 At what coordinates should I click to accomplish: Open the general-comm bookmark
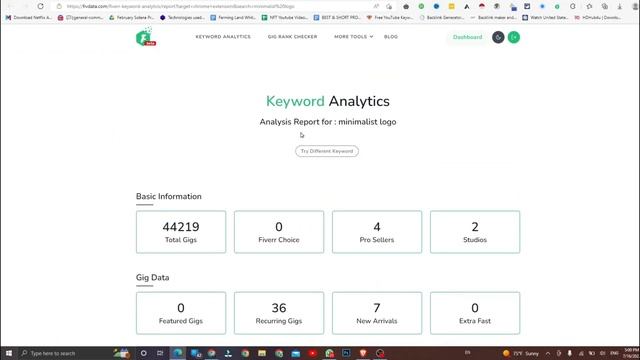pyautogui.click(x=80, y=18)
